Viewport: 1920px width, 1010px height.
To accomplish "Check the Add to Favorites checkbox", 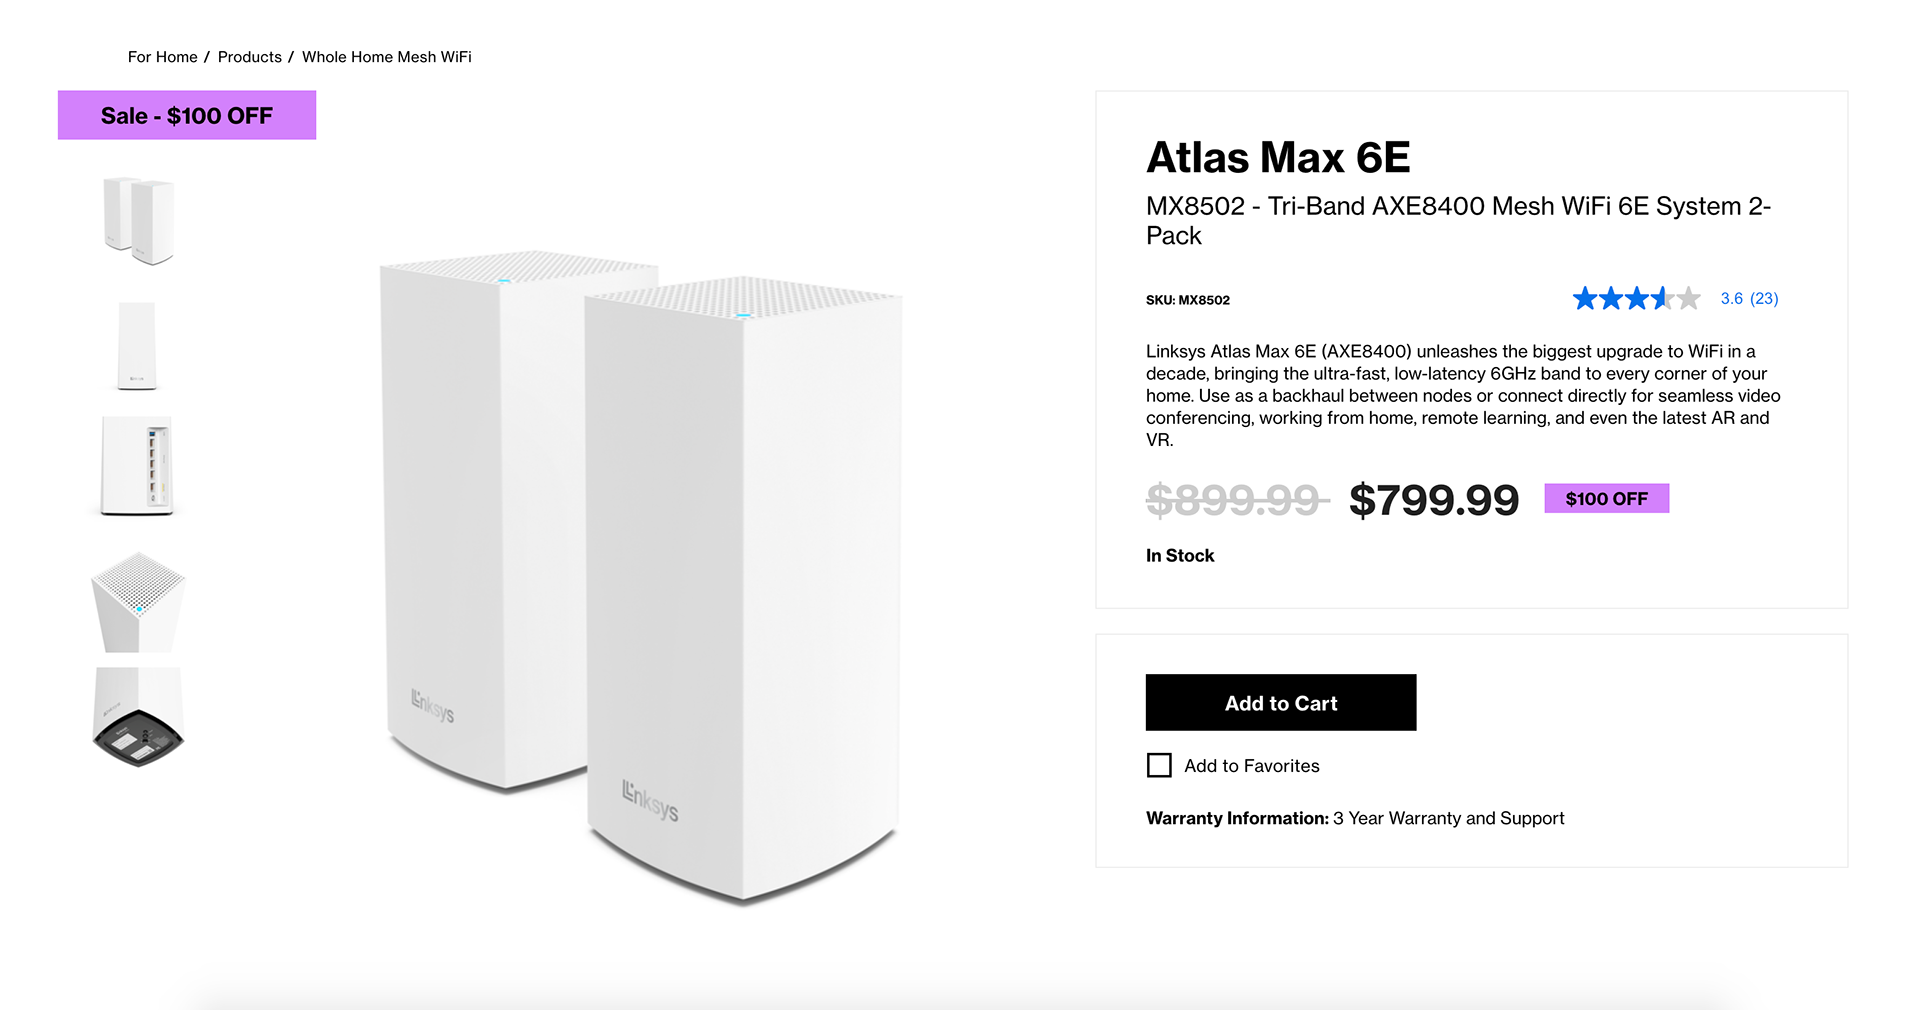I will [x=1159, y=766].
